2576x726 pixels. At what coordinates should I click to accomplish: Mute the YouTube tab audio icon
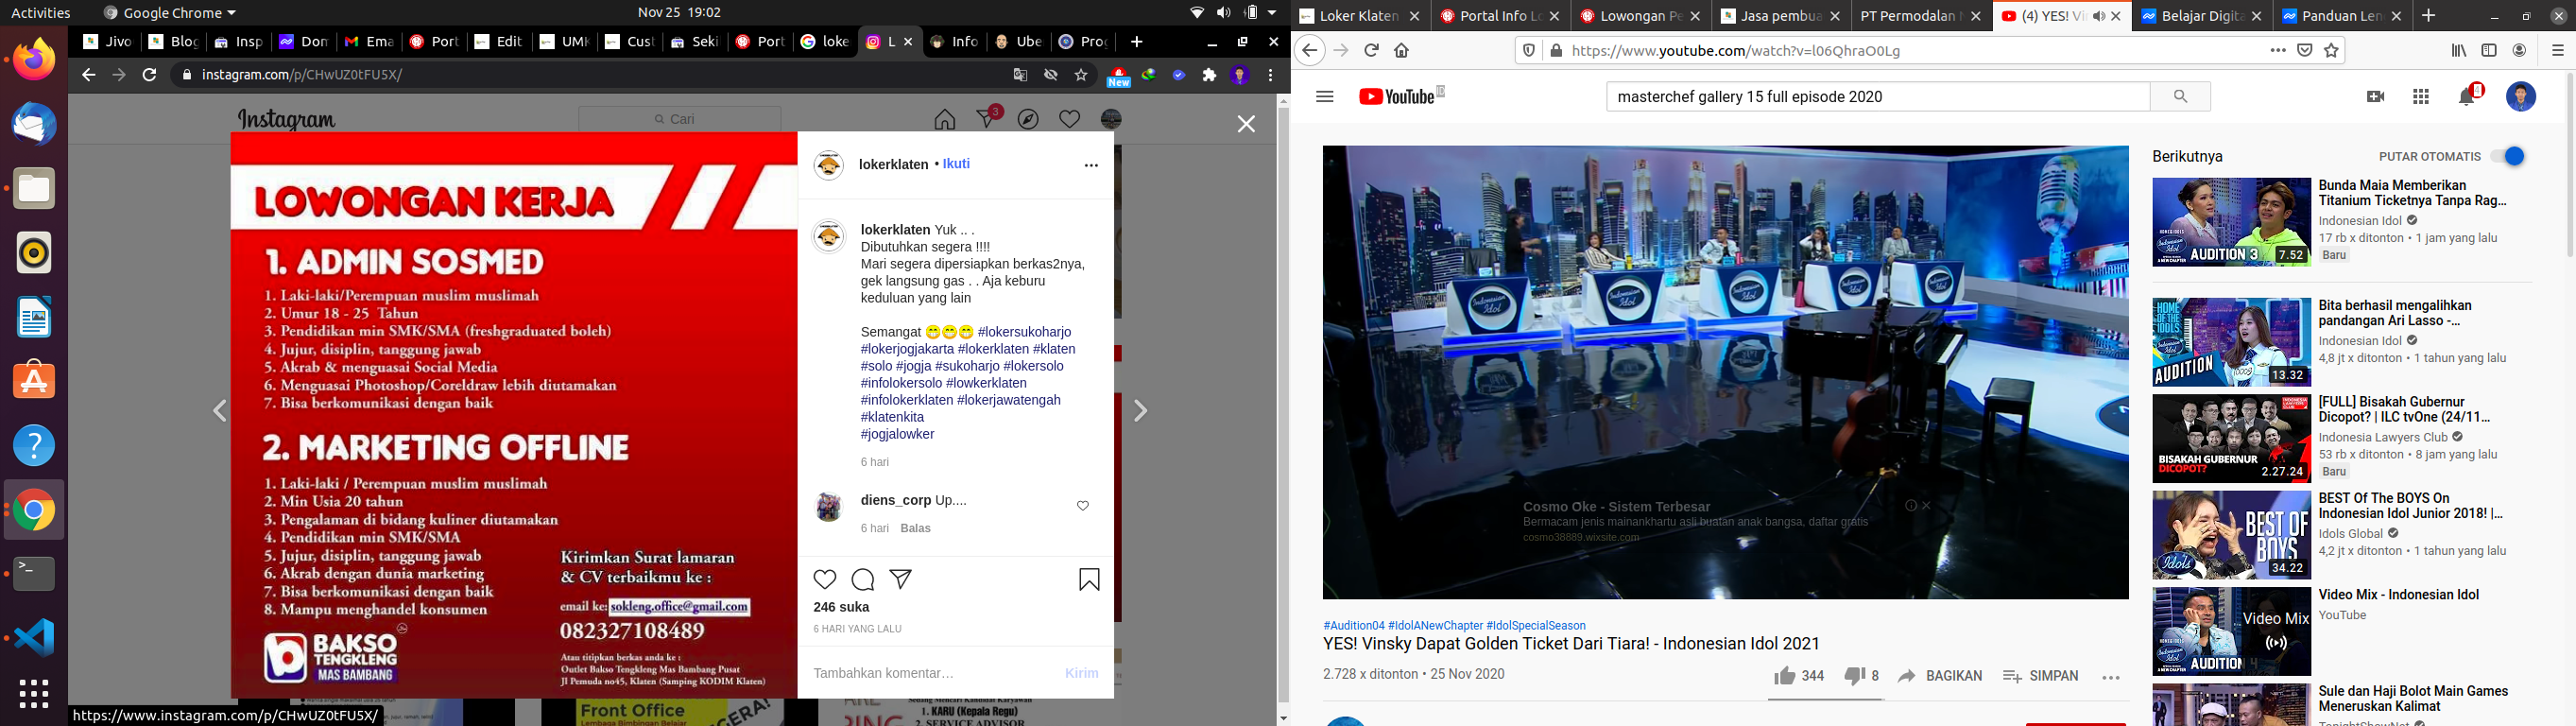pos(2098,16)
